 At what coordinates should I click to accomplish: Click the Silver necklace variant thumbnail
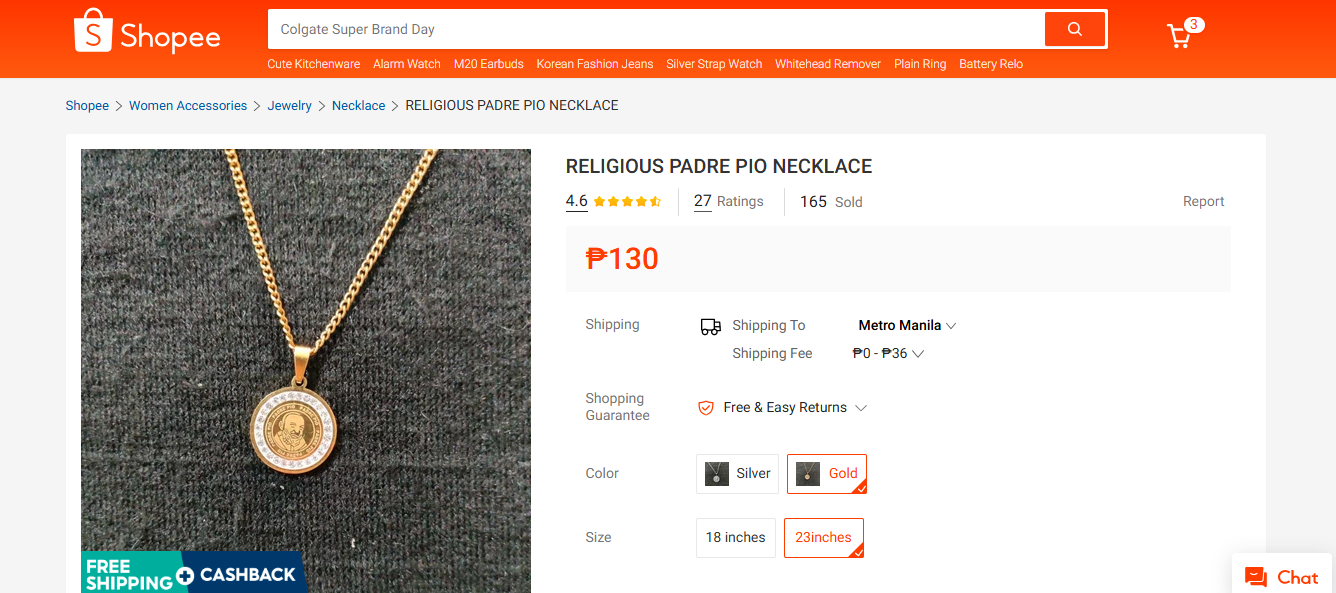(x=717, y=473)
